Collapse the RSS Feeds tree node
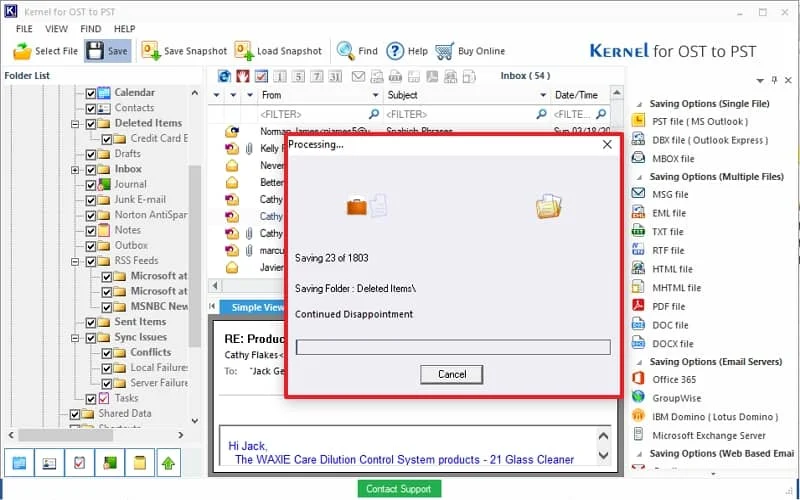This screenshot has width=800, height=500. click(x=75, y=262)
